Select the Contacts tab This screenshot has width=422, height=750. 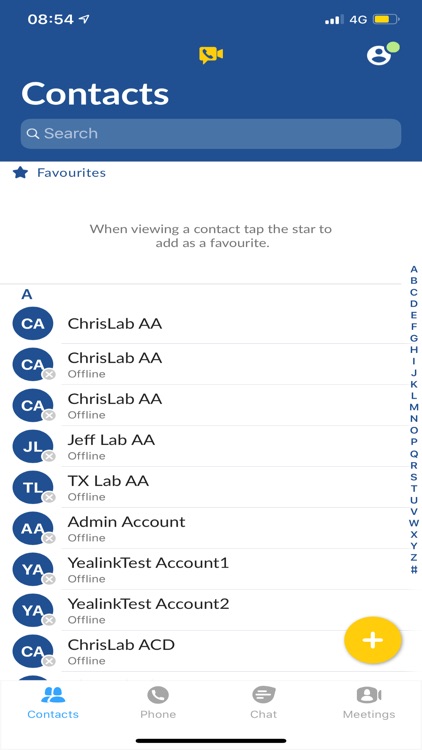pos(53,702)
